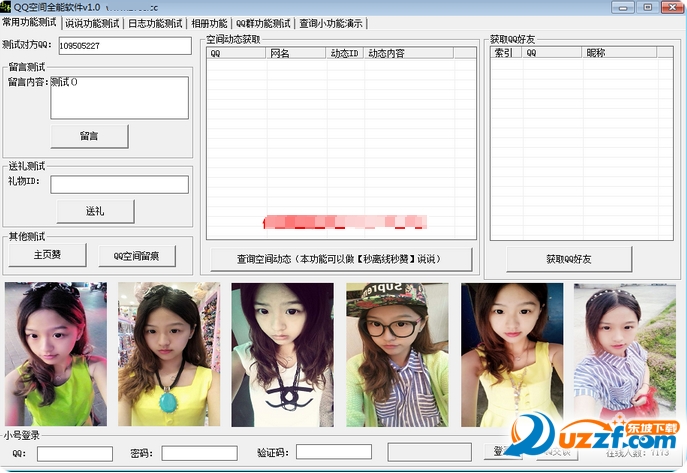Minimize the QQ空间全能软件 window

point(623,7)
